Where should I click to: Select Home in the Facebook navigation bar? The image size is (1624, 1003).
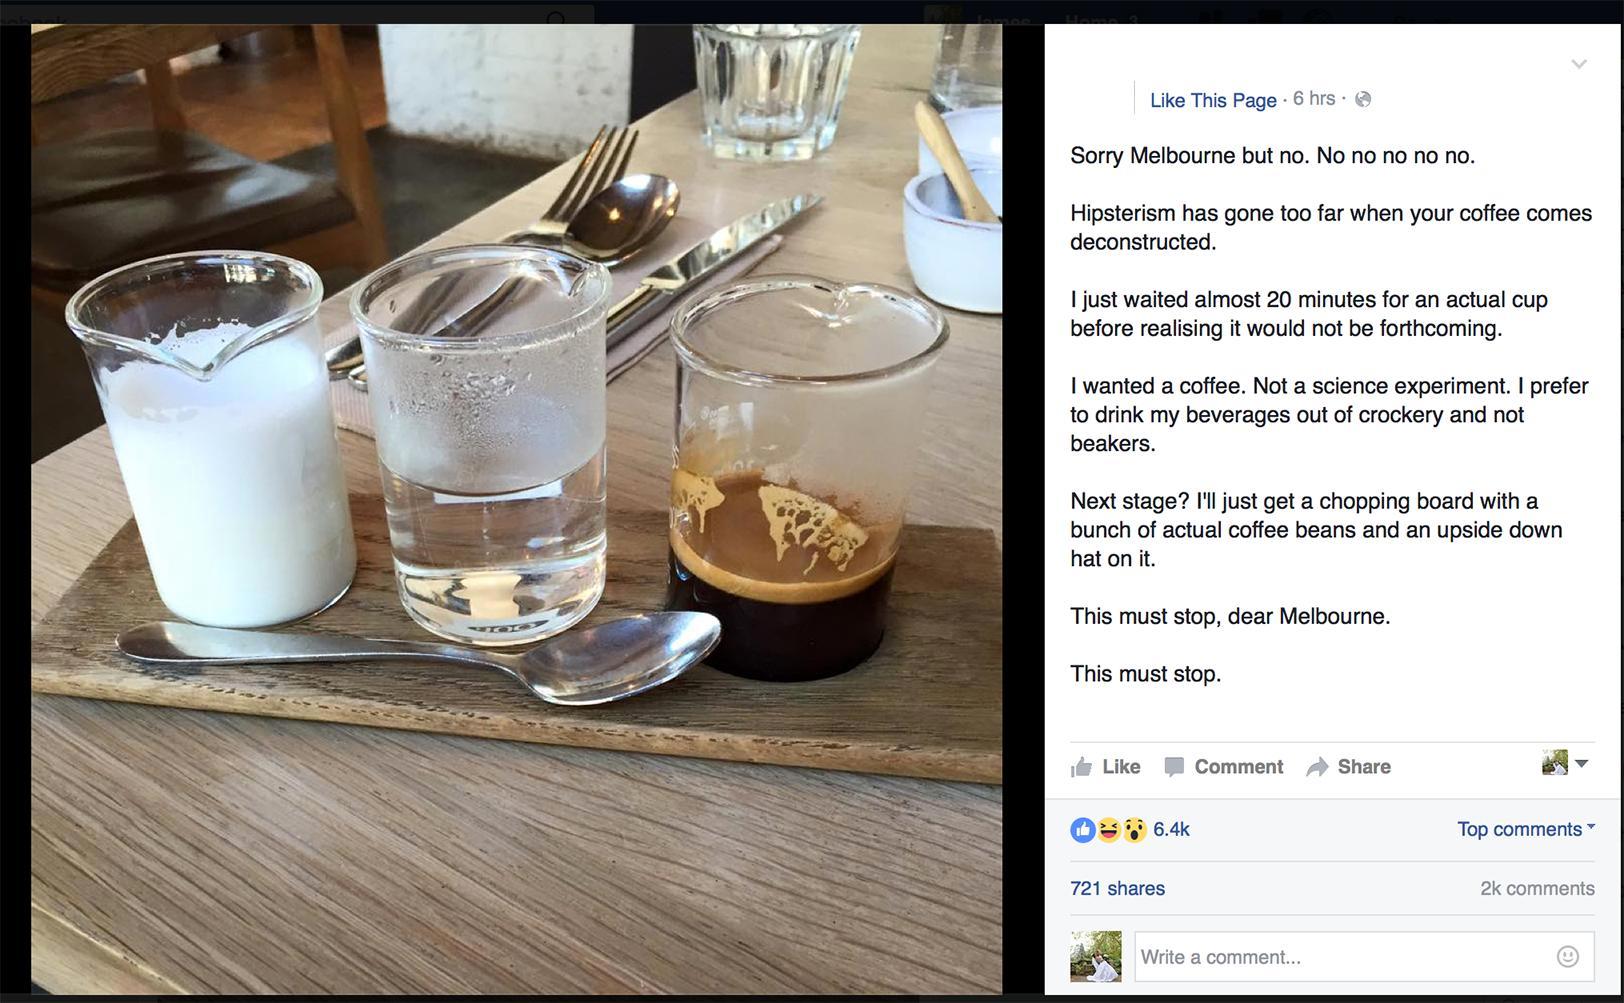(1097, 19)
